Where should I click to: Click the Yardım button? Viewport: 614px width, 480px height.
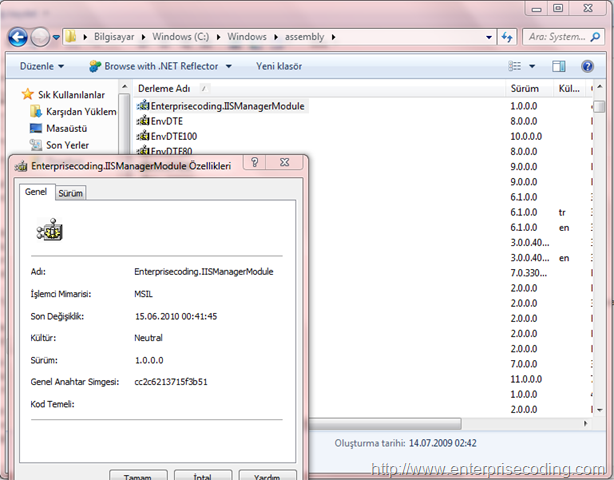pyautogui.click(x=267, y=475)
